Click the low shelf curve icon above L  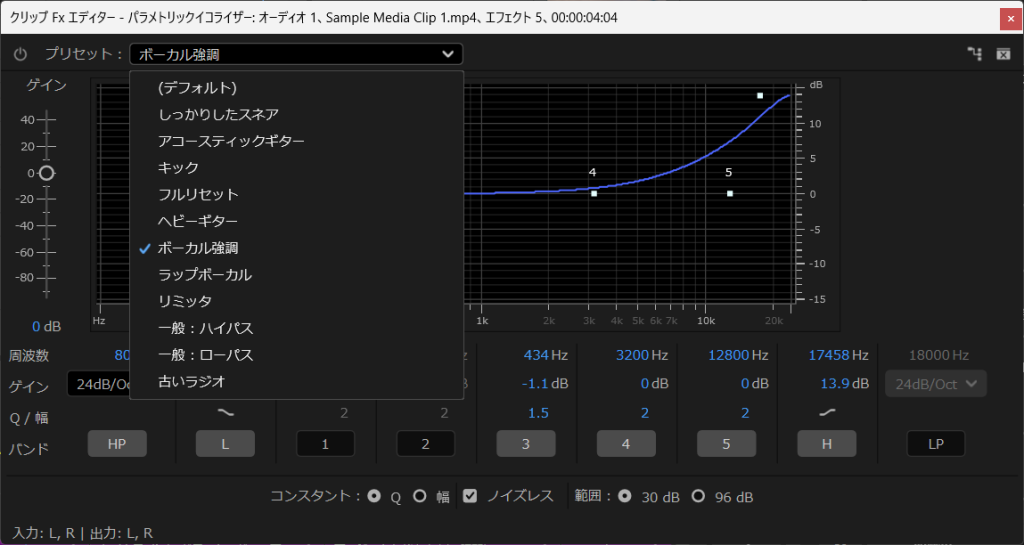(x=225, y=413)
